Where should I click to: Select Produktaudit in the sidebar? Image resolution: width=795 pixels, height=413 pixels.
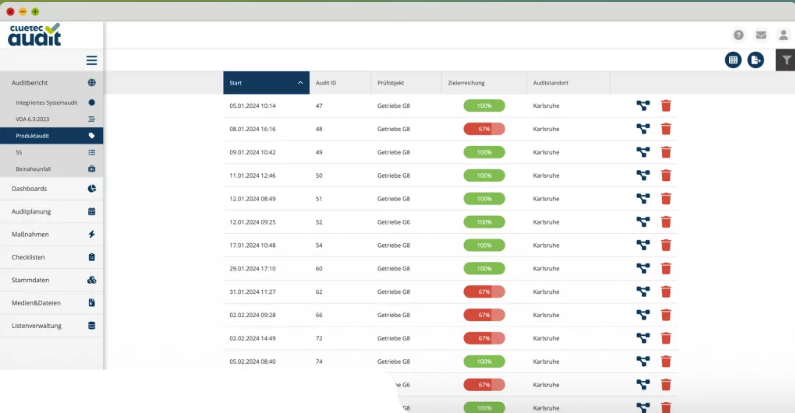pos(52,136)
